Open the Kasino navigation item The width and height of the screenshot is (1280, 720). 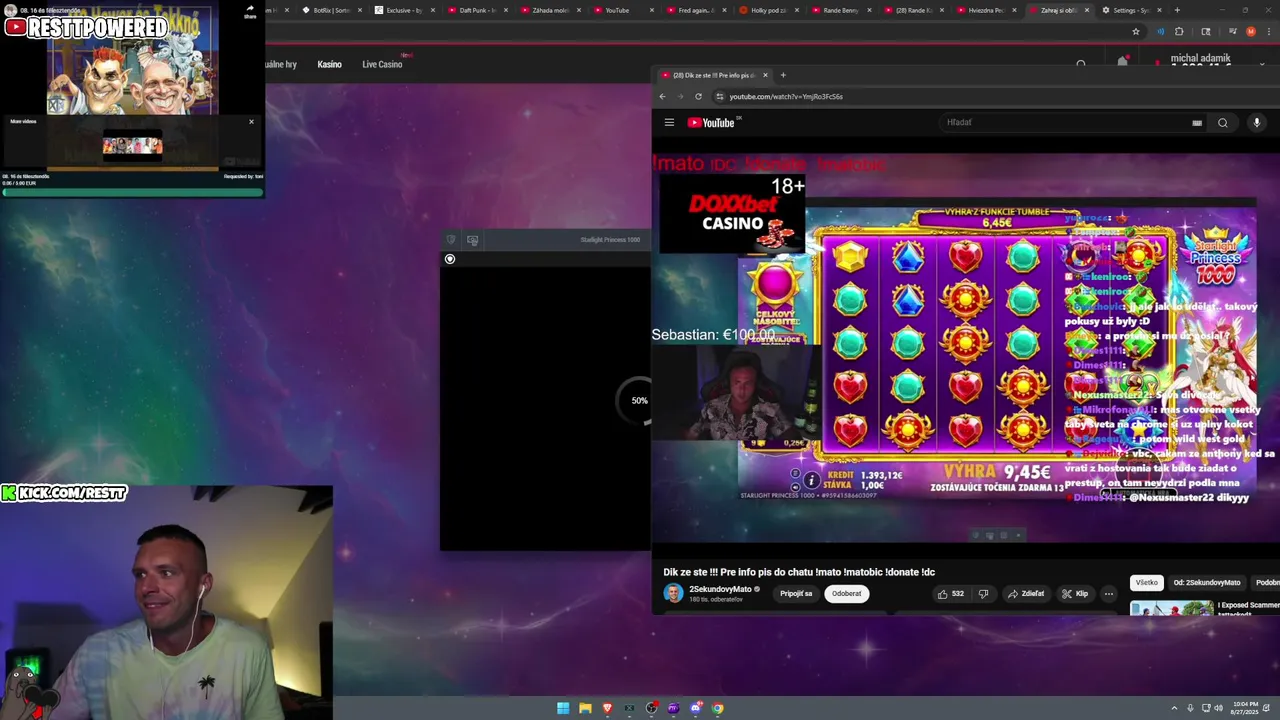[329, 64]
